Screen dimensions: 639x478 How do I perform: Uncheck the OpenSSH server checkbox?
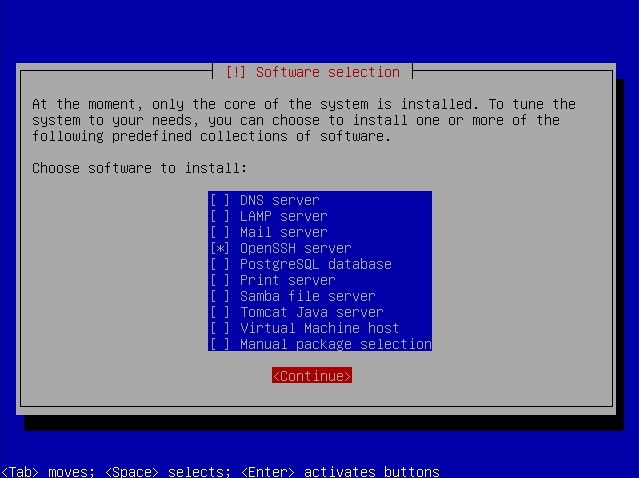pos(220,248)
